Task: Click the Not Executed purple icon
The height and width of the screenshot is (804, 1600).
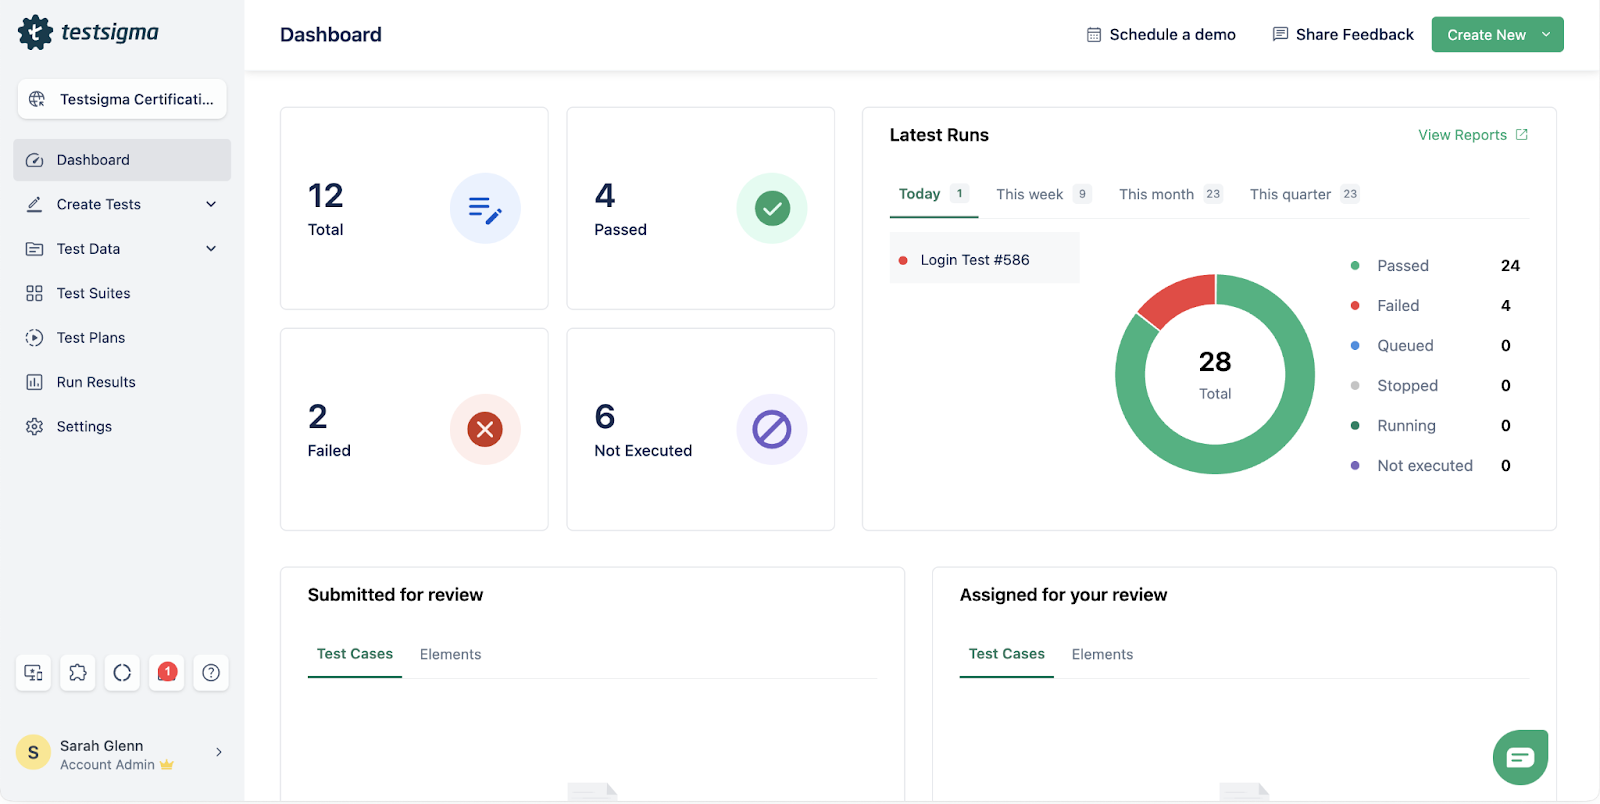Action: click(x=772, y=430)
